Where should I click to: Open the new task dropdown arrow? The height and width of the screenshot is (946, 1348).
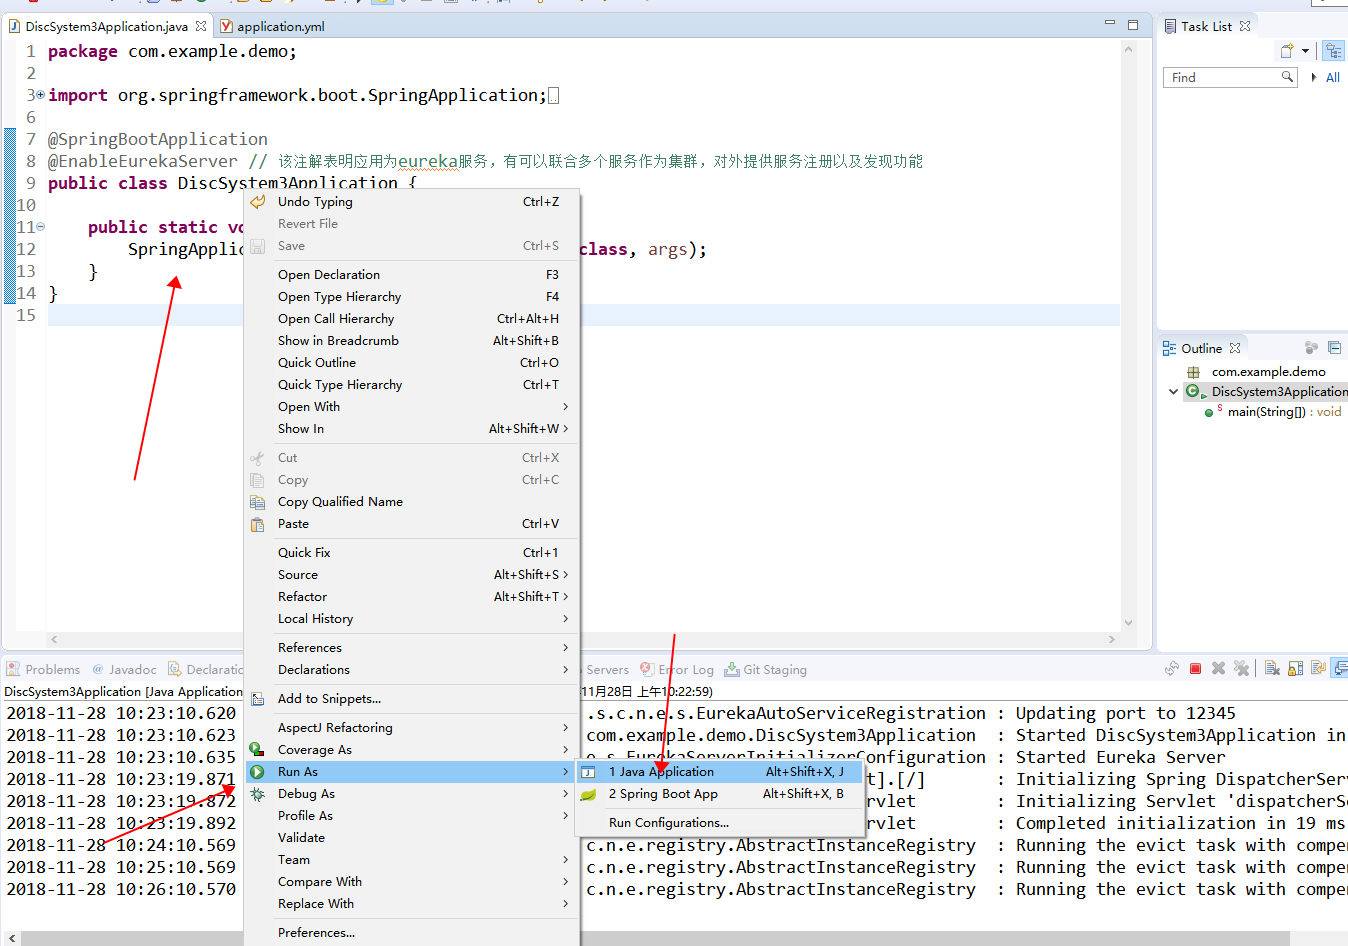pyautogui.click(x=1305, y=50)
